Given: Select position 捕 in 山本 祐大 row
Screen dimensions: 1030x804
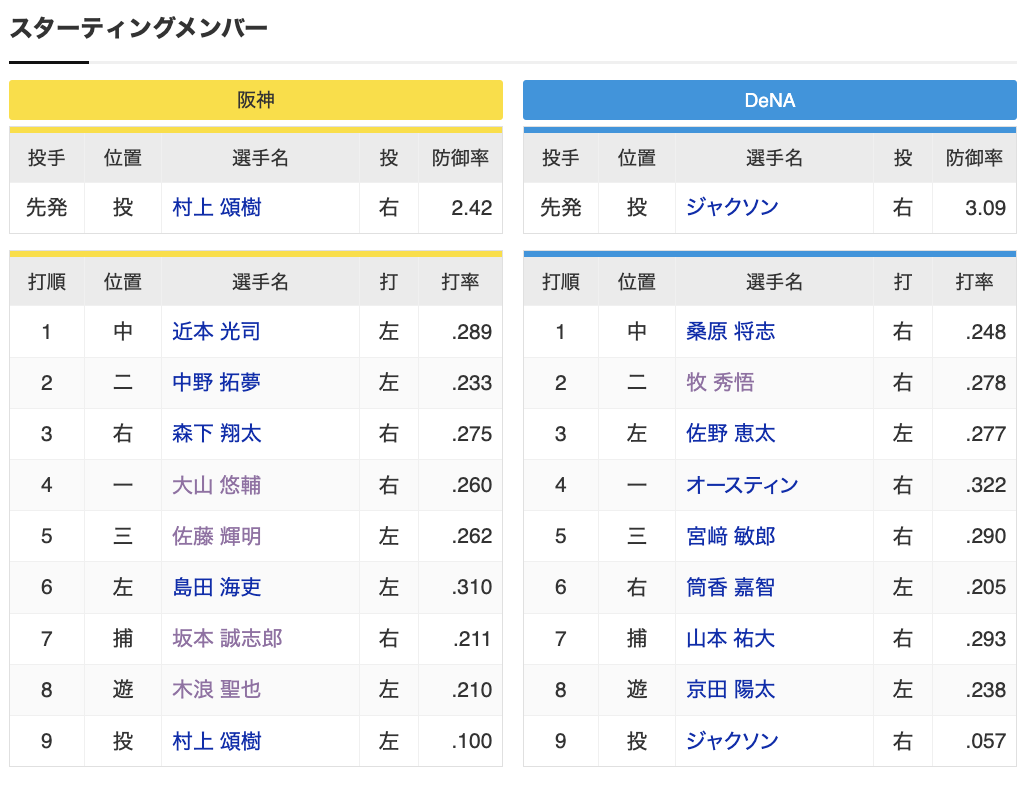Looking at the screenshot, I should click(637, 638).
